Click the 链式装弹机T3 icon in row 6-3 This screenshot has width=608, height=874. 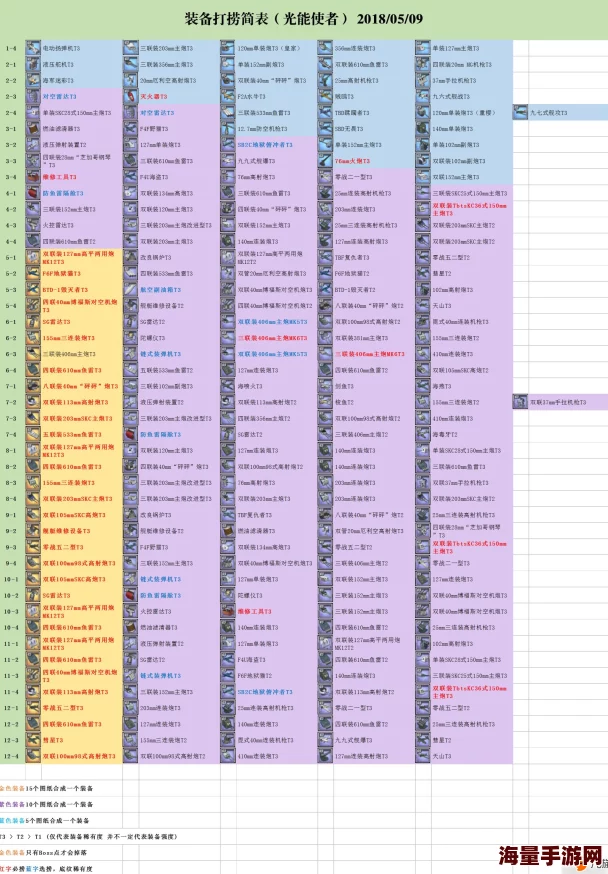130,354
